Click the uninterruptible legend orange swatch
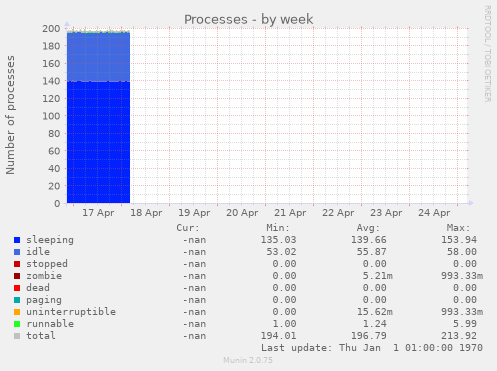497x371 pixels. (17, 312)
